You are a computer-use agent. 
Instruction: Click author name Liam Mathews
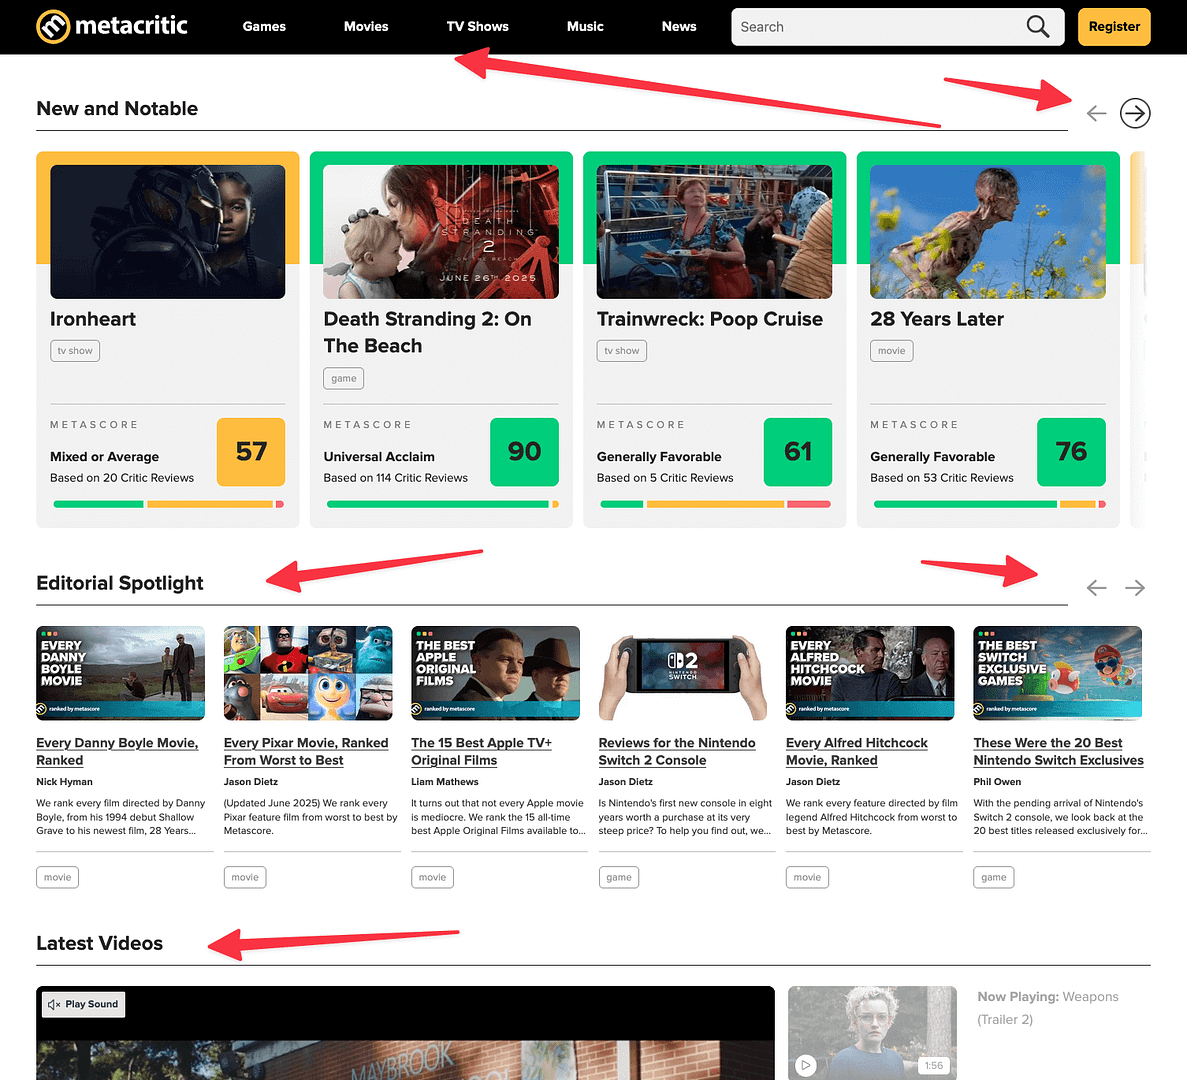pyautogui.click(x=444, y=782)
